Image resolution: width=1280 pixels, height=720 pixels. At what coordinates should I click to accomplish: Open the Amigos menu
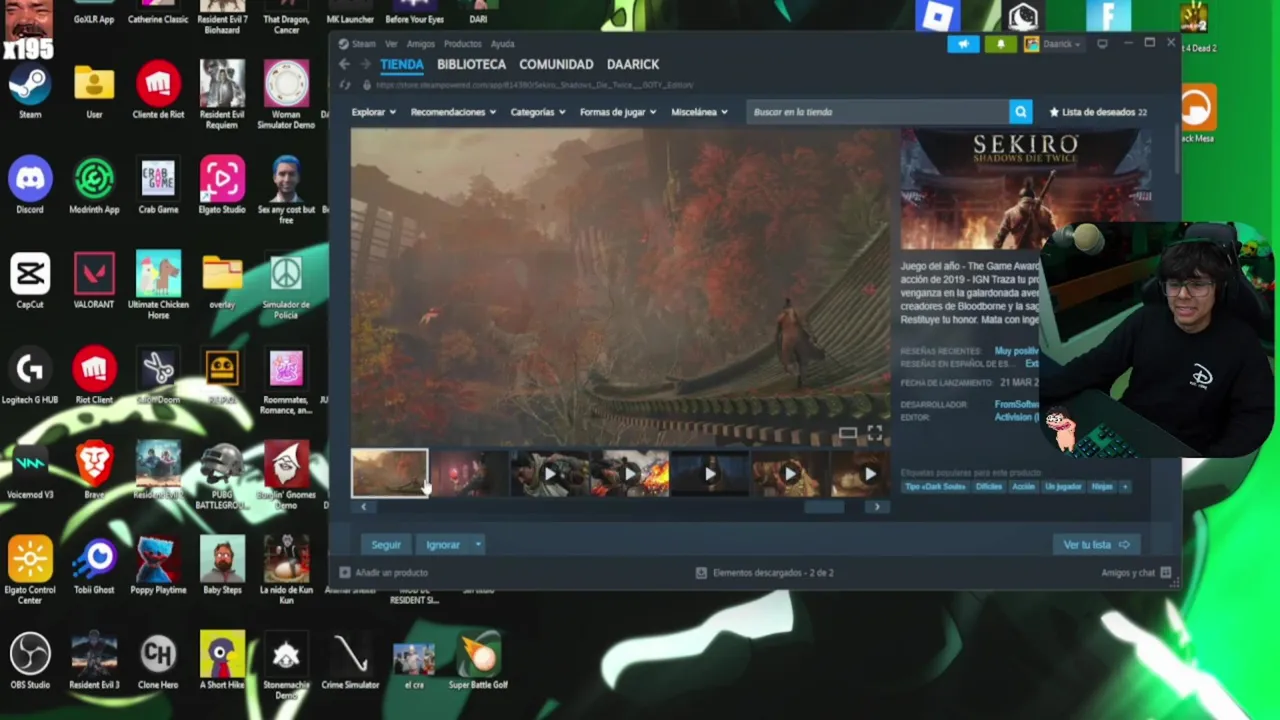(x=420, y=44)
